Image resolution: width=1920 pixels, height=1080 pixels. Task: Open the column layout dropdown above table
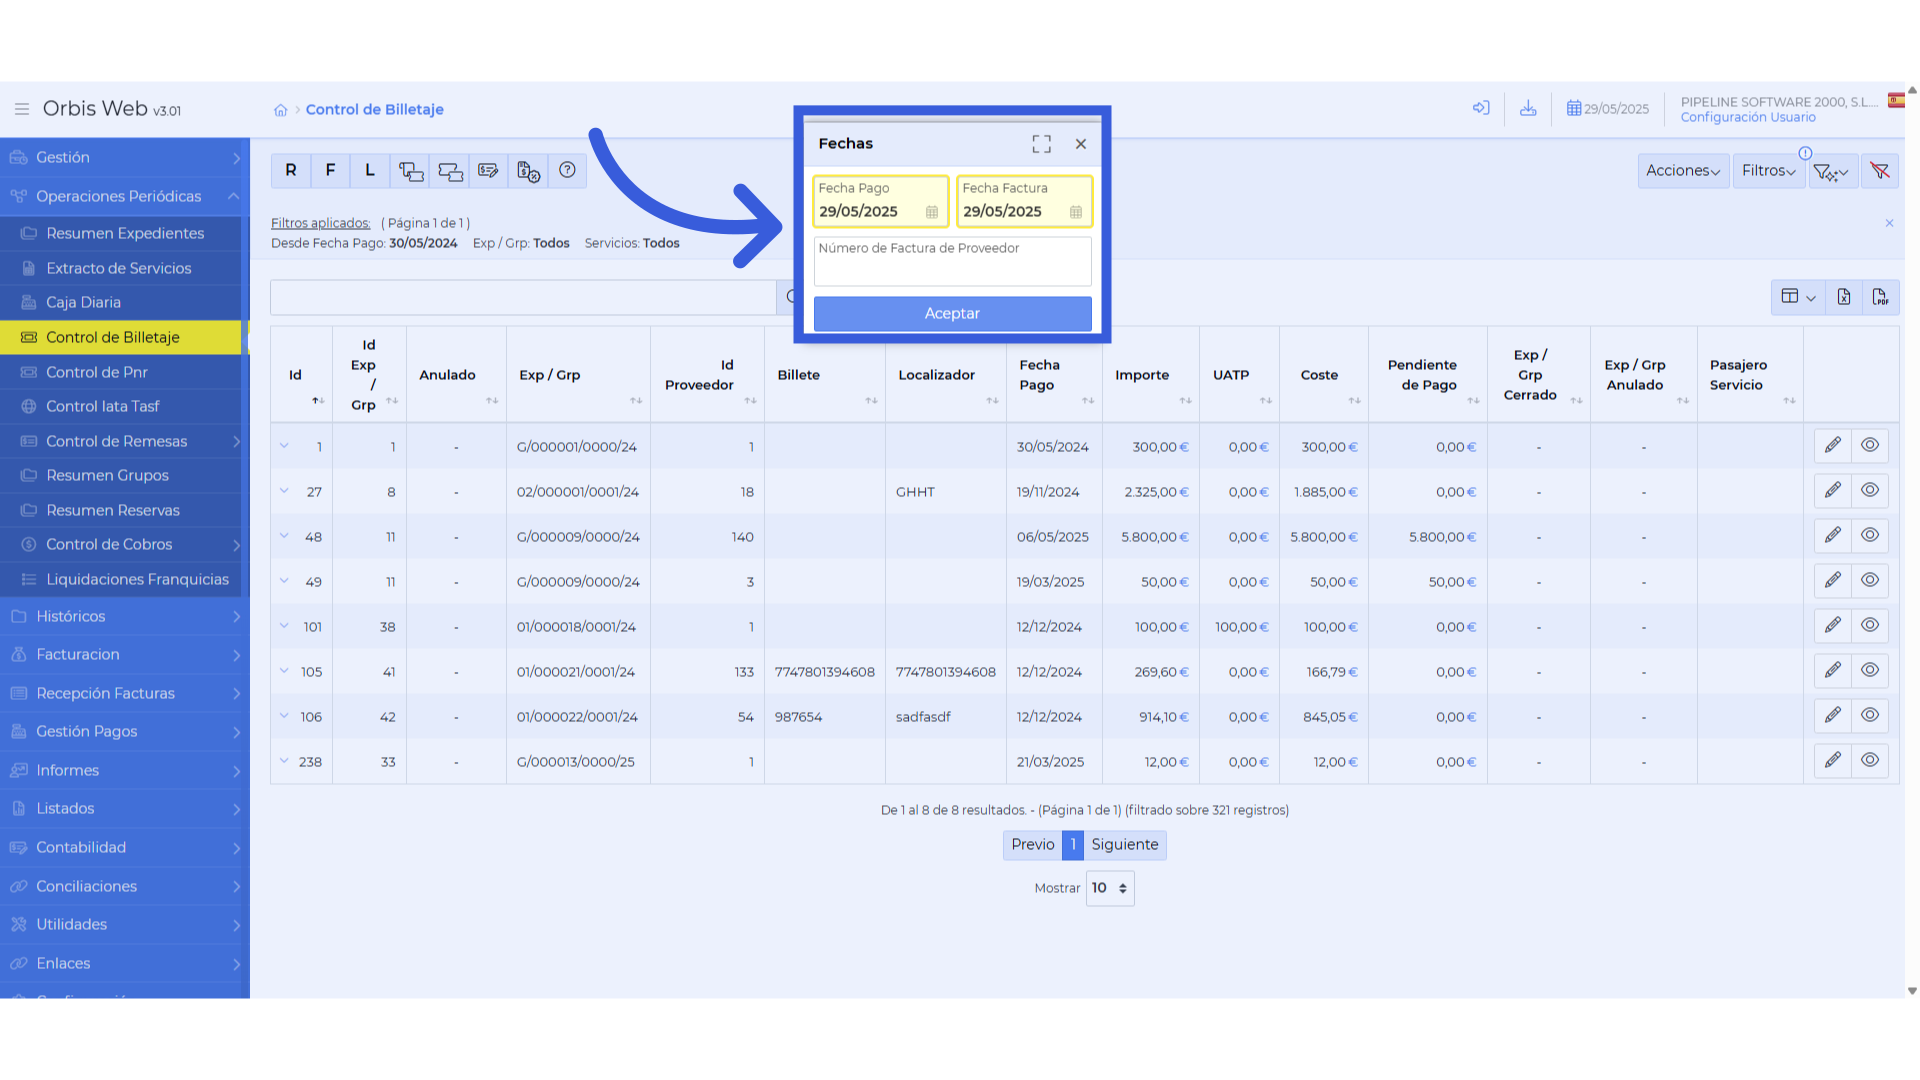point(1798,297)
